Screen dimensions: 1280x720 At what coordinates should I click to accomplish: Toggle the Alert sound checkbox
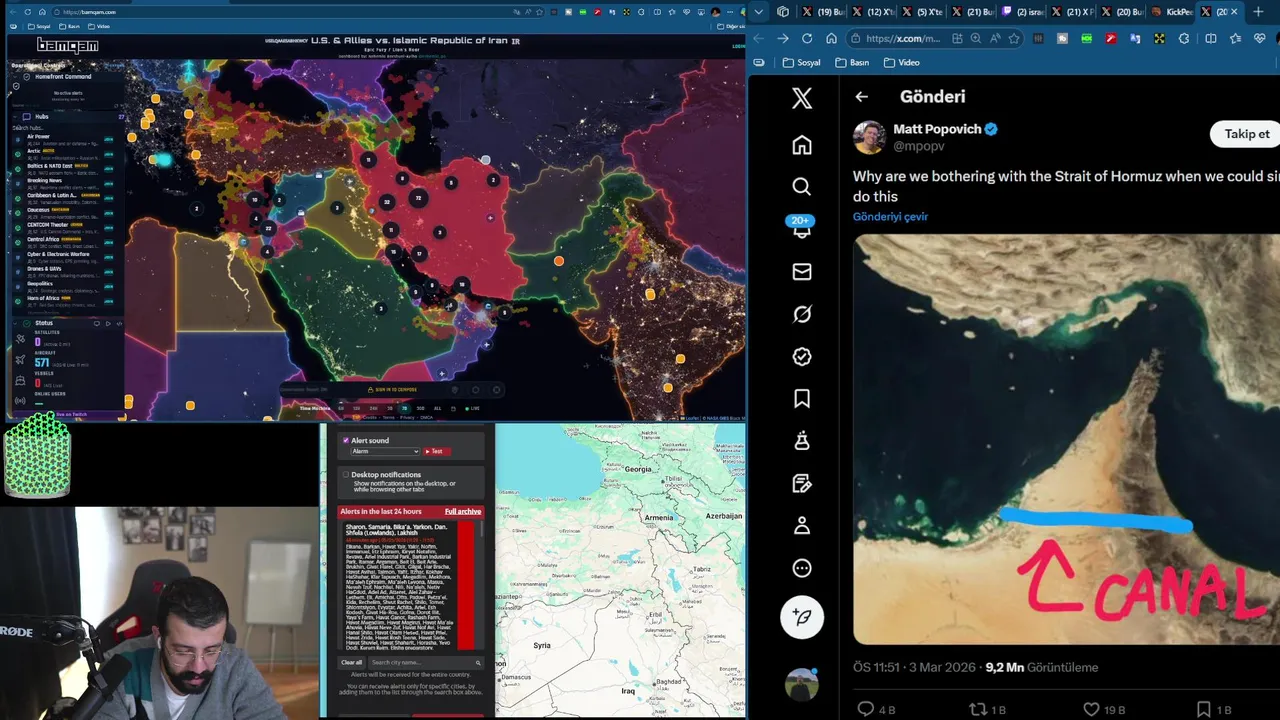click(346, 440)
